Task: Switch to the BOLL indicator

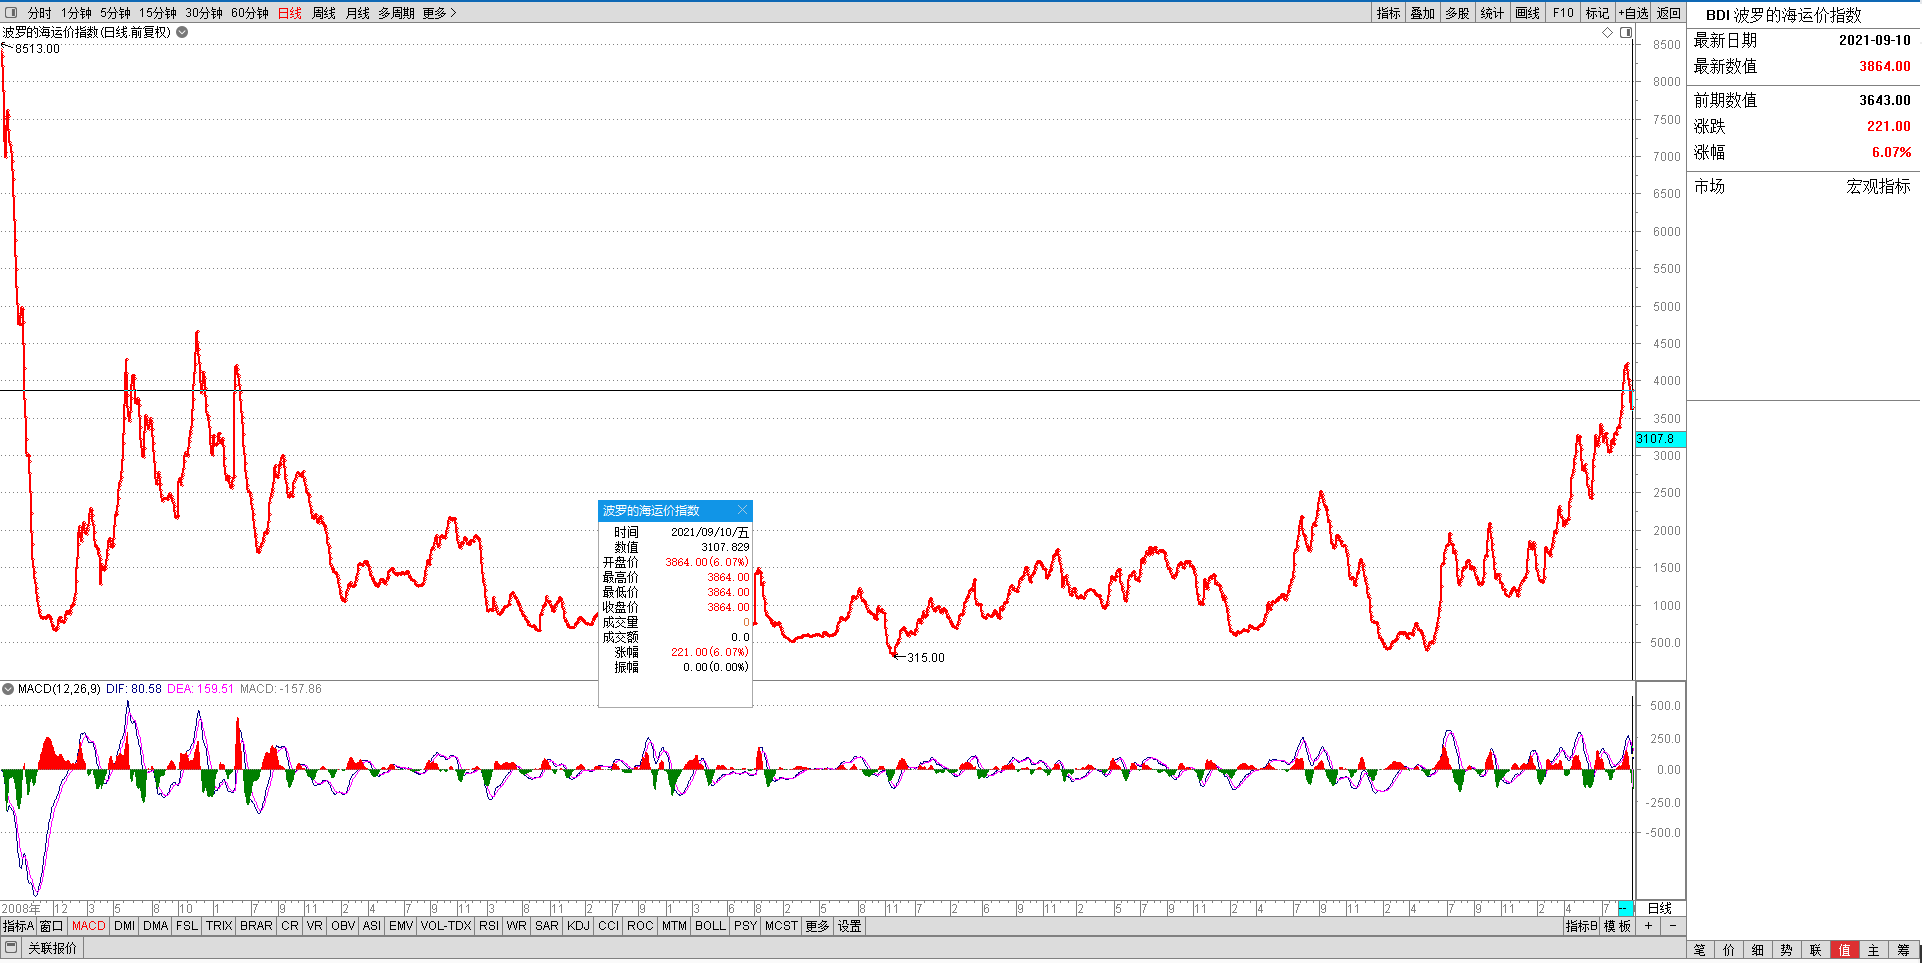Action: 710,926
